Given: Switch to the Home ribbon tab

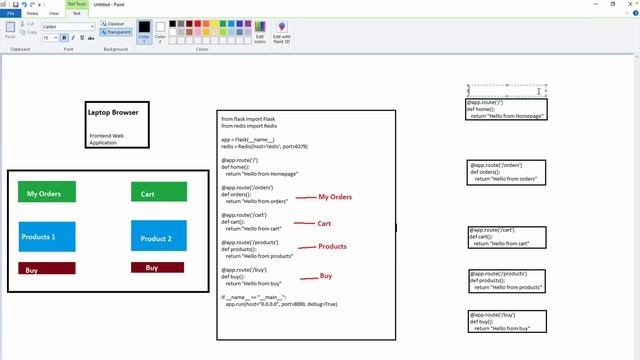Looking at the screenshot, I should pyautogui.click(x=32, y=13).
